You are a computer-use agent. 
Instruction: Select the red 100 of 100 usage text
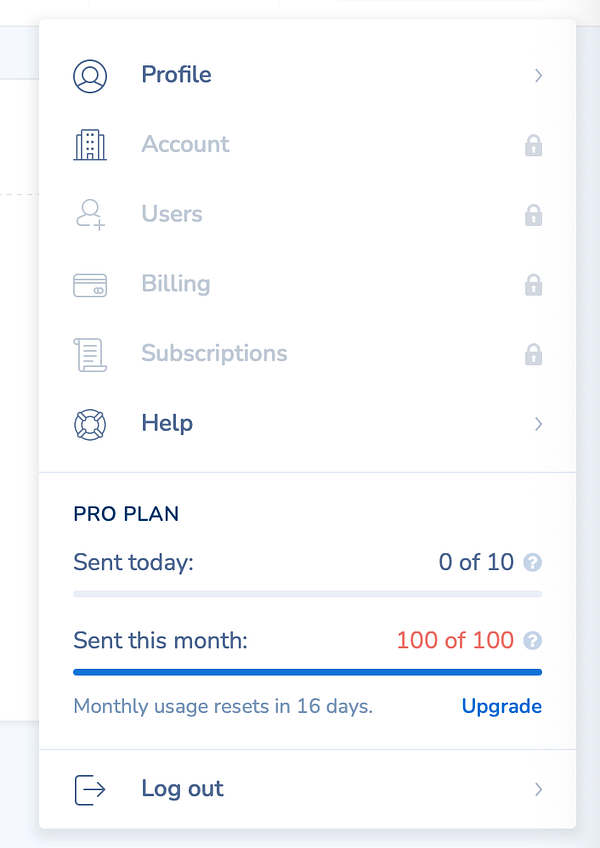click(x=457, y=640)
